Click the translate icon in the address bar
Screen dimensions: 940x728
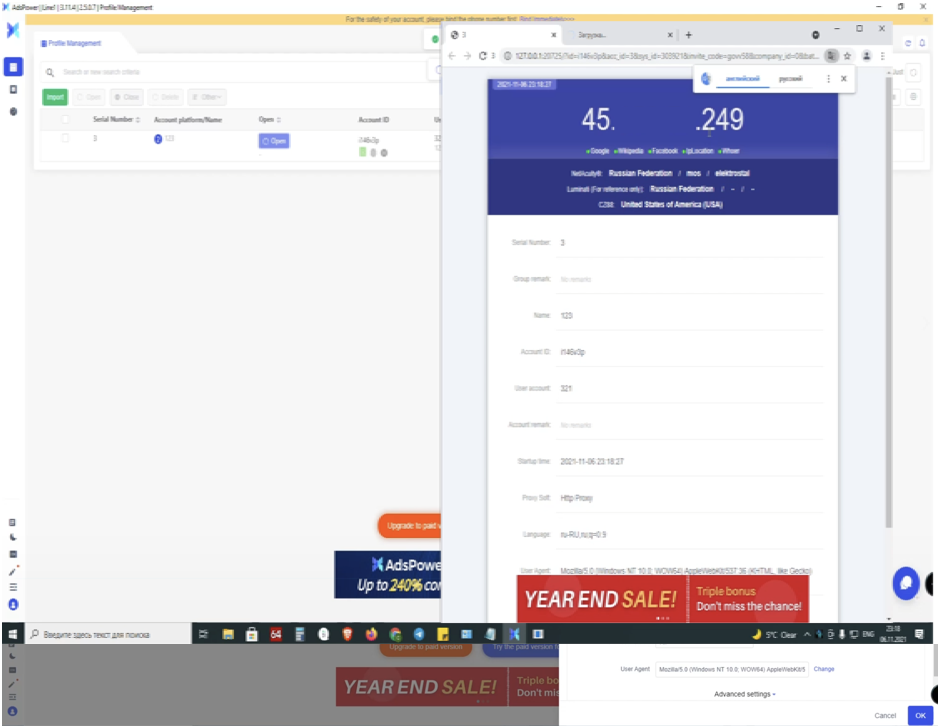(x=830, y=56)
